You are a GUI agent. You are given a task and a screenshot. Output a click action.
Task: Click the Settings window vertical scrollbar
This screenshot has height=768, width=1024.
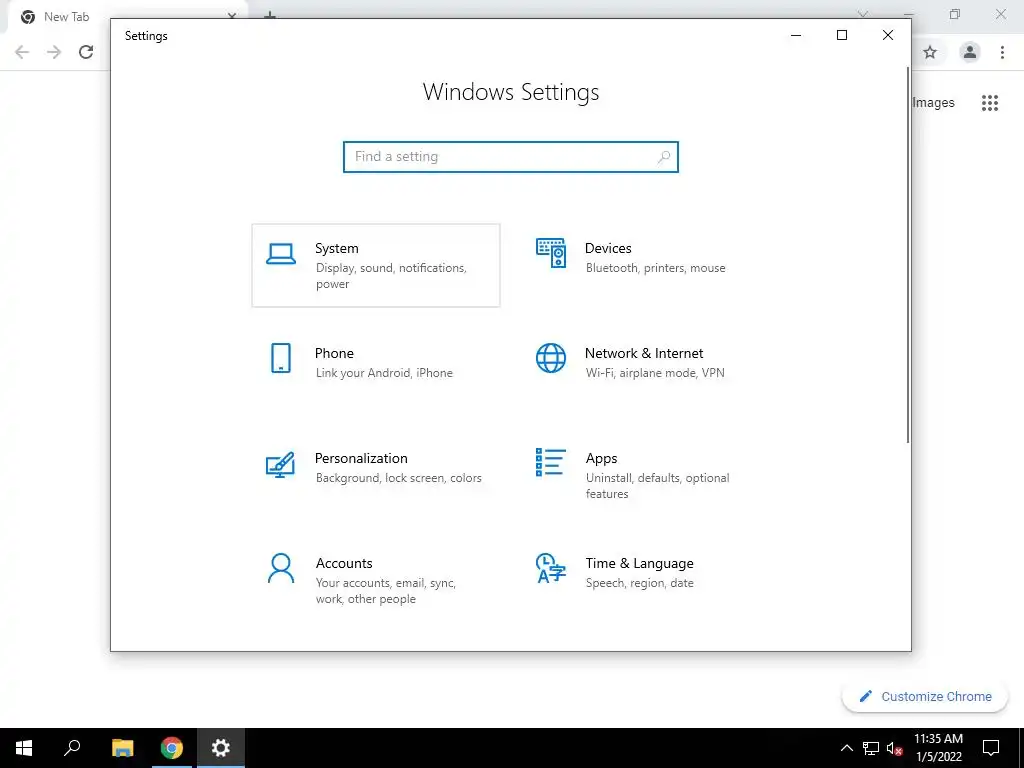pos(908,255)
